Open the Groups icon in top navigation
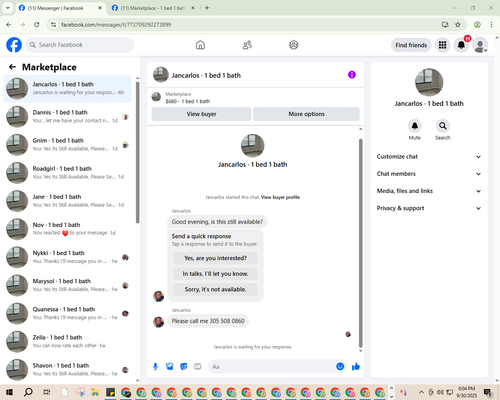The height and width of the screenshot is (400, 500). click(x=294, y=45)
